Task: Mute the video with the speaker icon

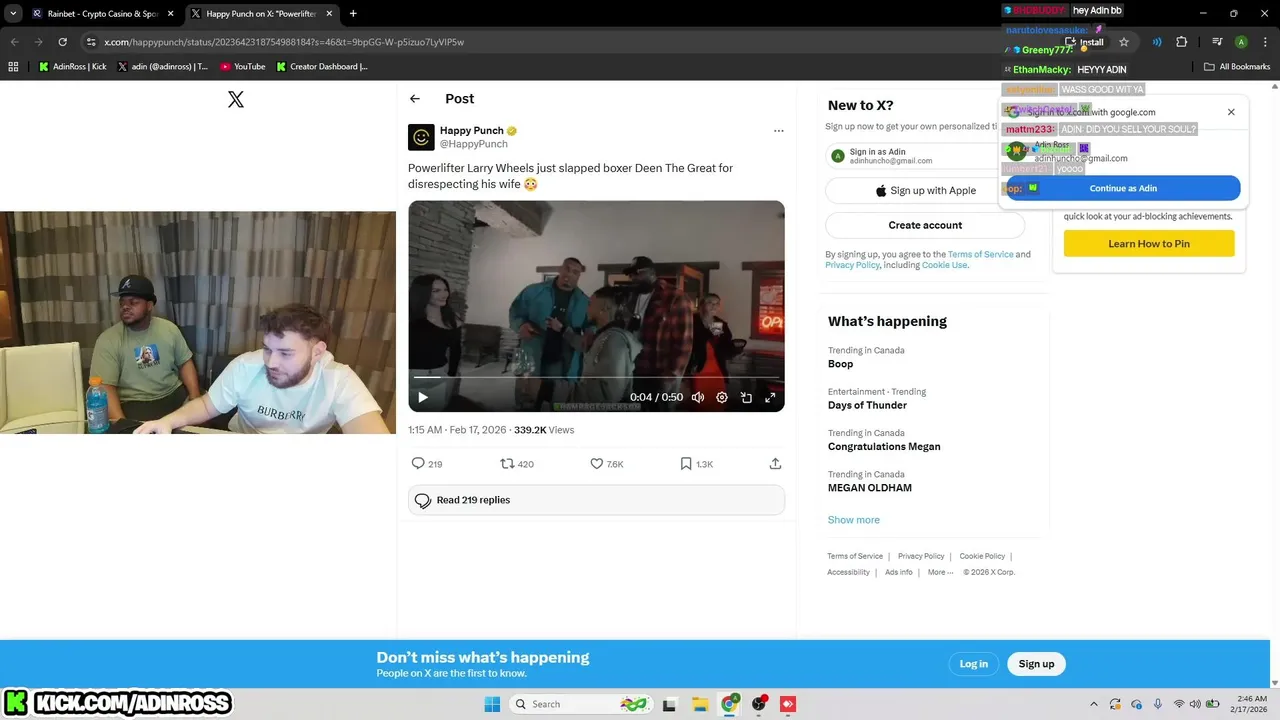Action: point(698,397)
